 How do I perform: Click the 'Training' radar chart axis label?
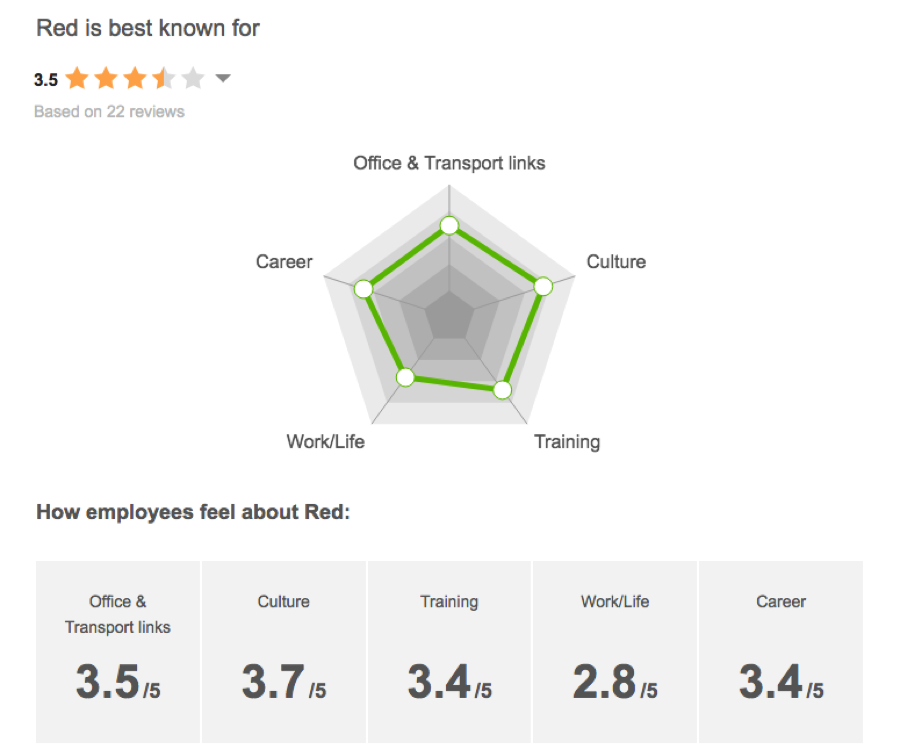point(567,441)
